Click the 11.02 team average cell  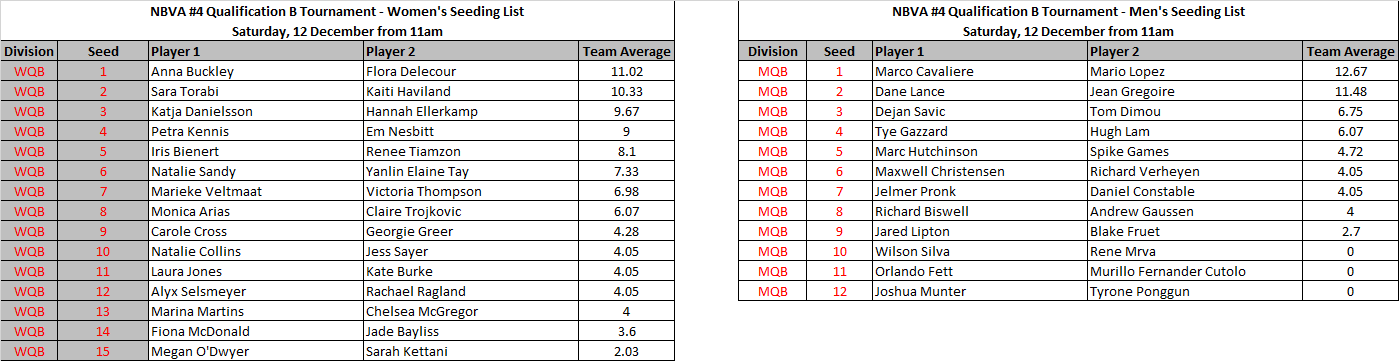(627, 72)
